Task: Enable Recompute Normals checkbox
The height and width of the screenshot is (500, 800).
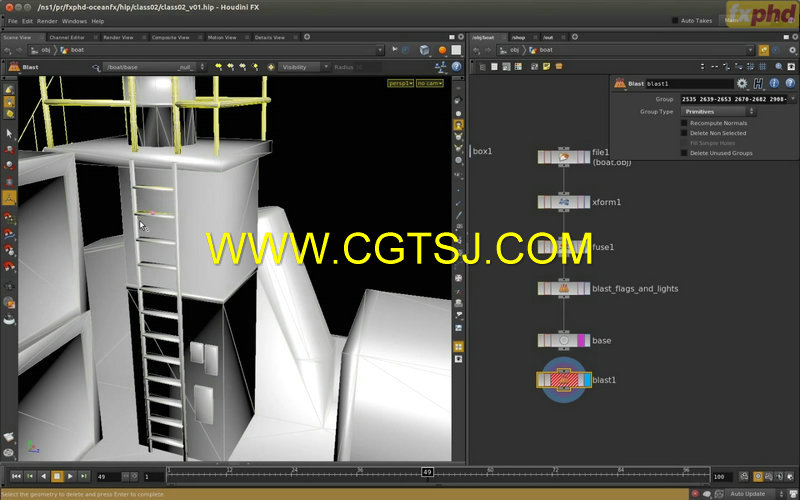Action: click(684, 123)
